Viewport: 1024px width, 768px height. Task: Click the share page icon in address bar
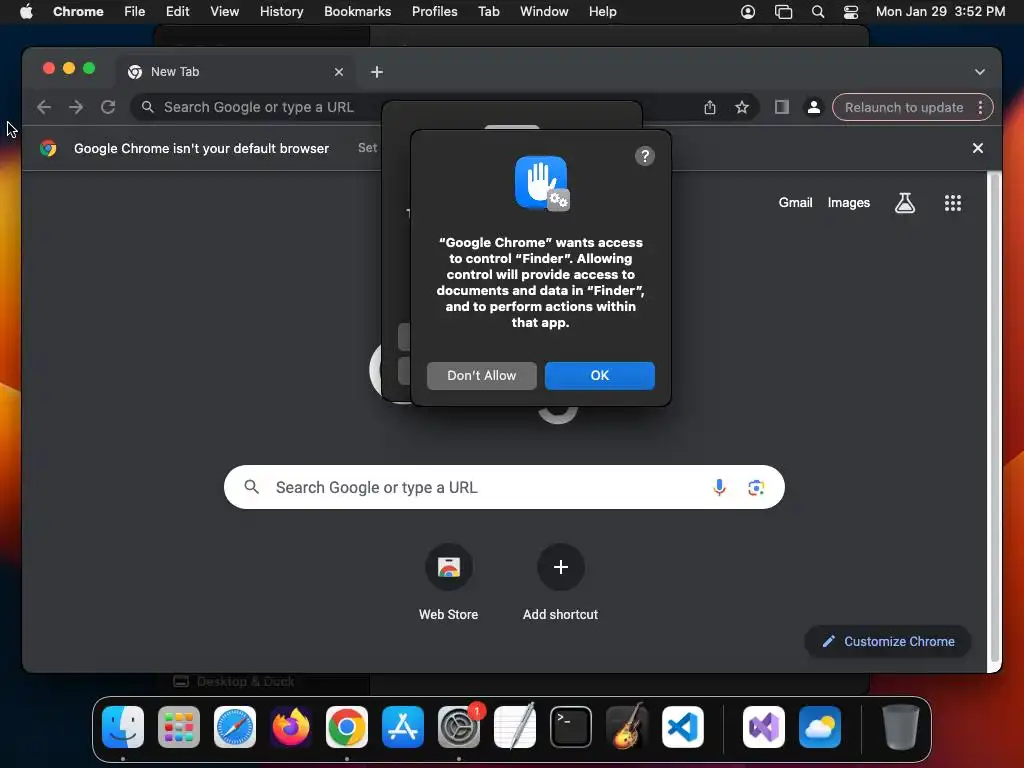[x=710, y=108]
